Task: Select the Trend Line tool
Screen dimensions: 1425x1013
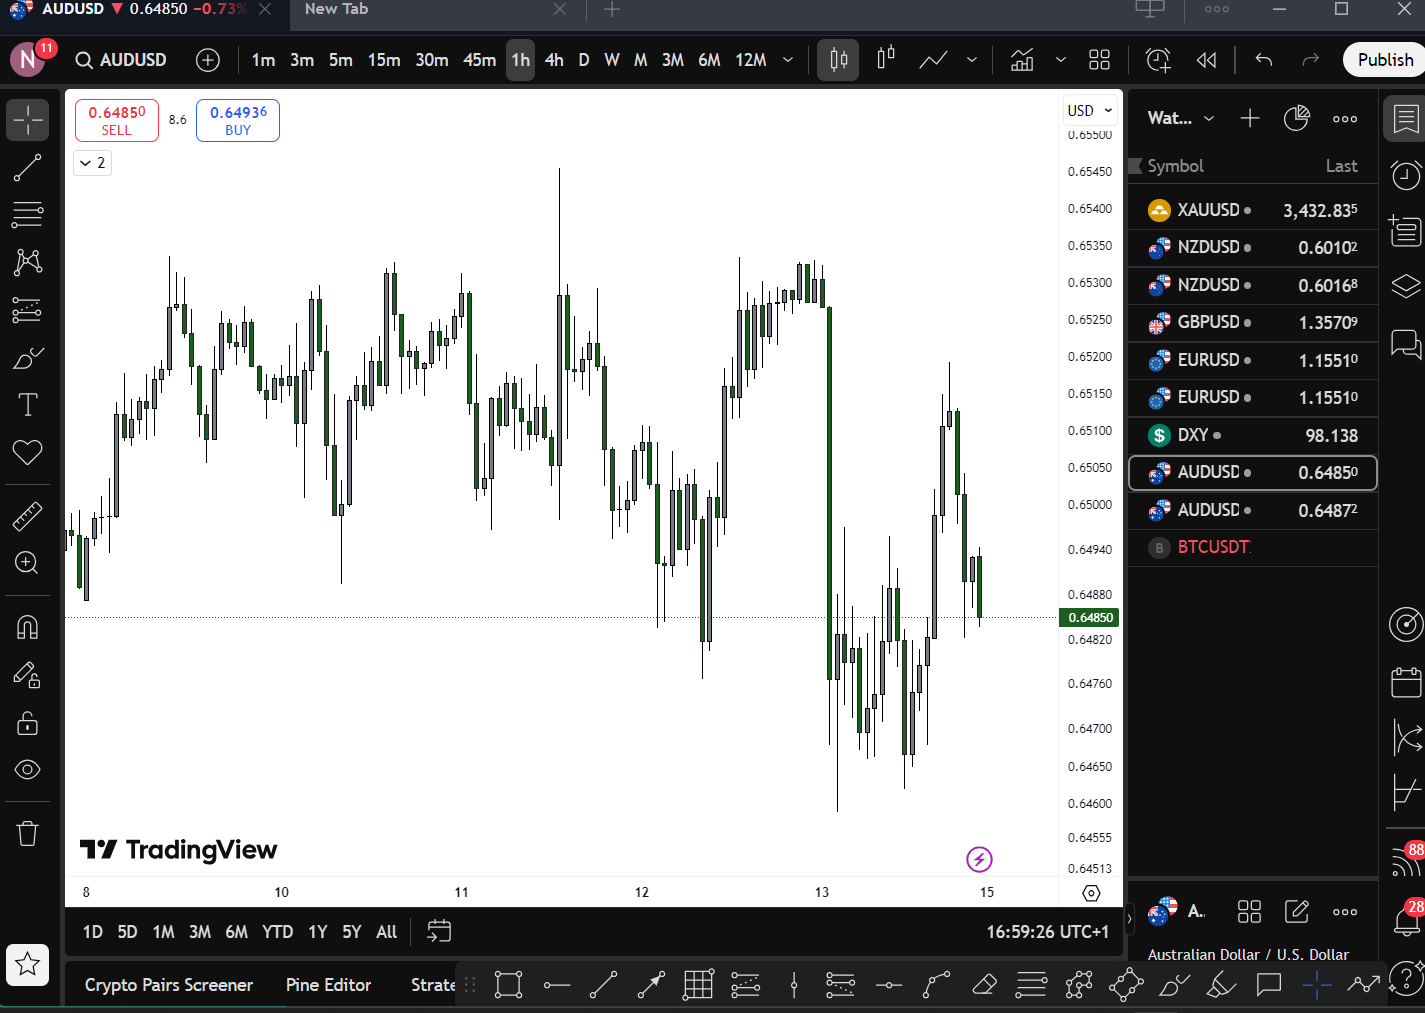Action: (28, 168)
